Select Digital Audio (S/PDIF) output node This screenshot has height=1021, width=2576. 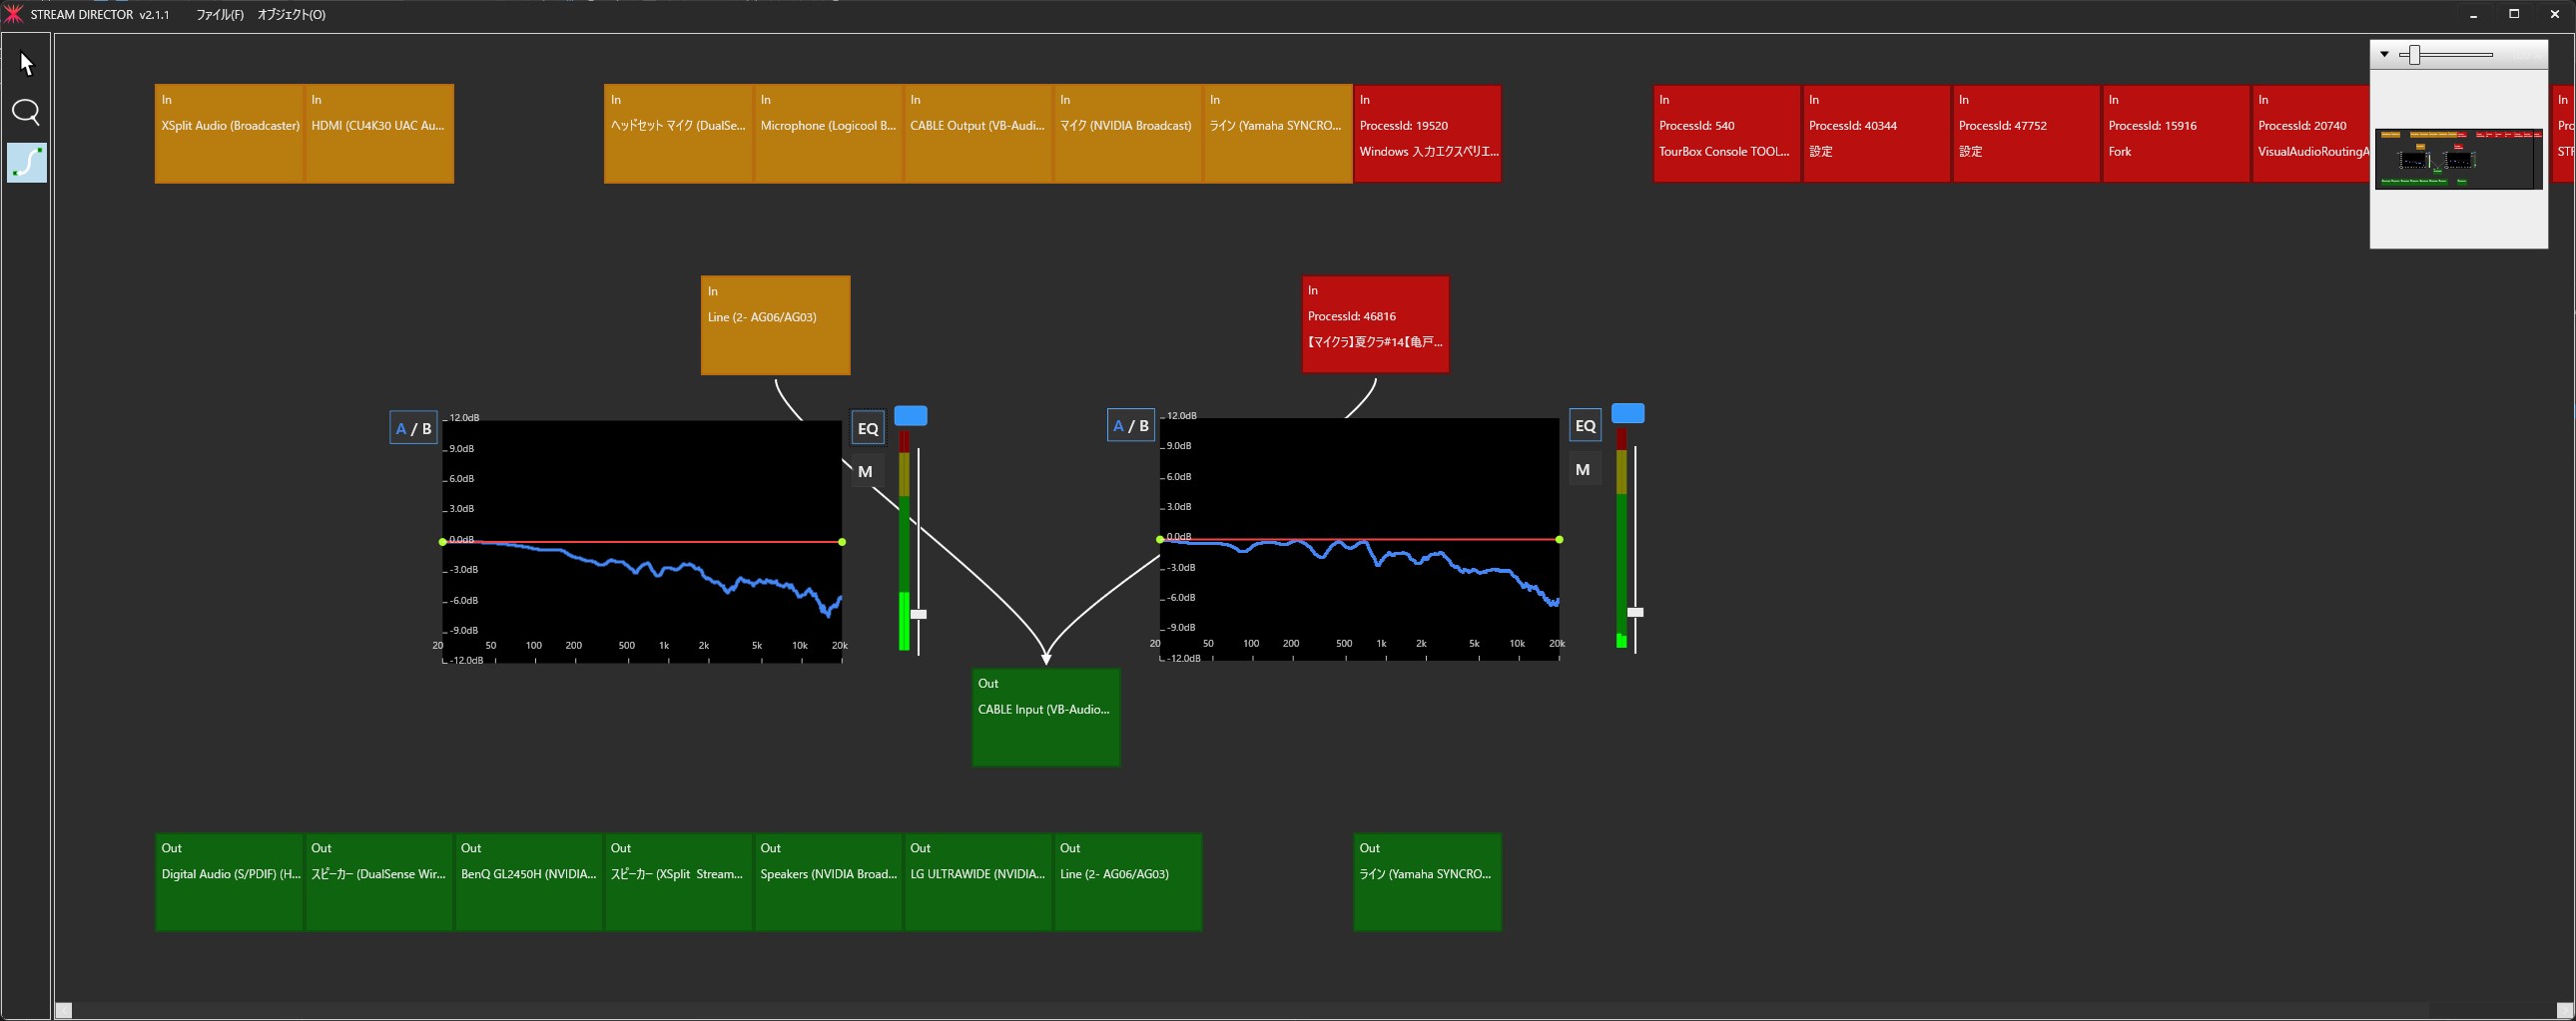click(229, 882)
